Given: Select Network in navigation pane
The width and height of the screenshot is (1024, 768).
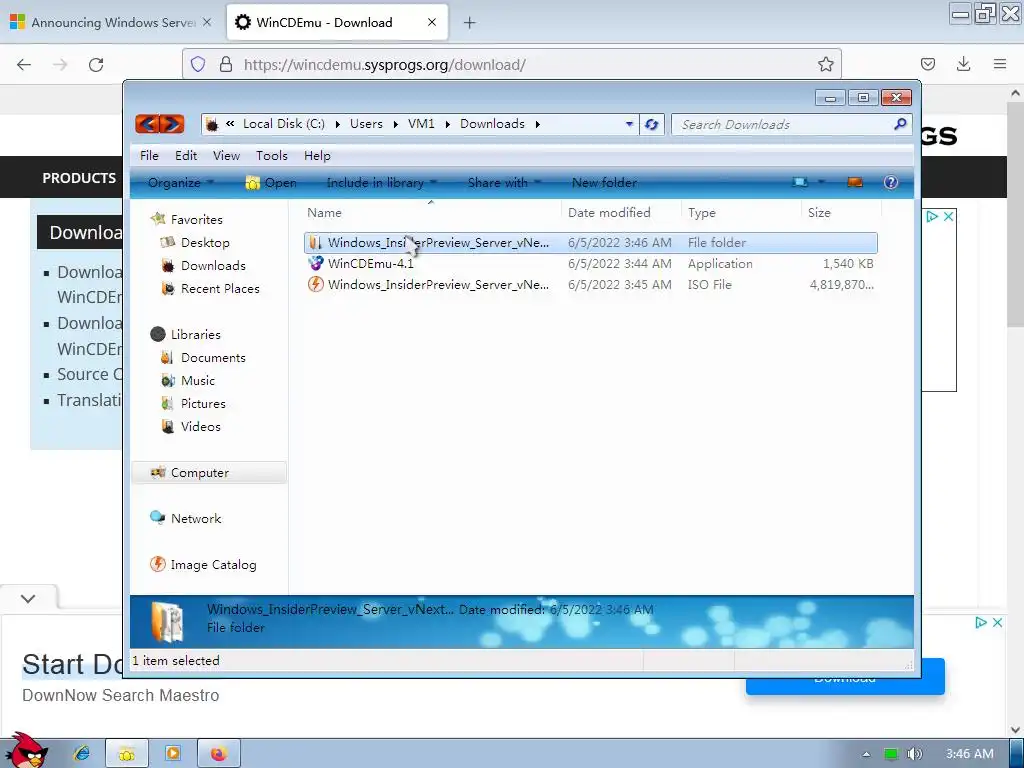Looking at the screenshot, I should [195, 519].
